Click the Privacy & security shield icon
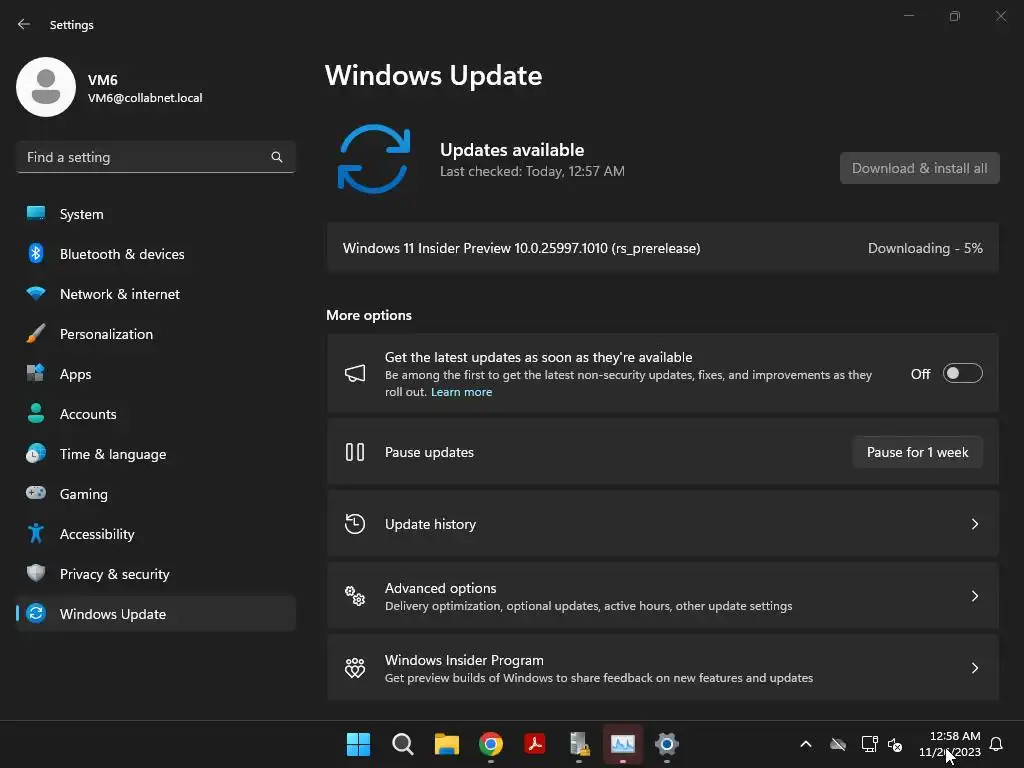 (36, 573)
